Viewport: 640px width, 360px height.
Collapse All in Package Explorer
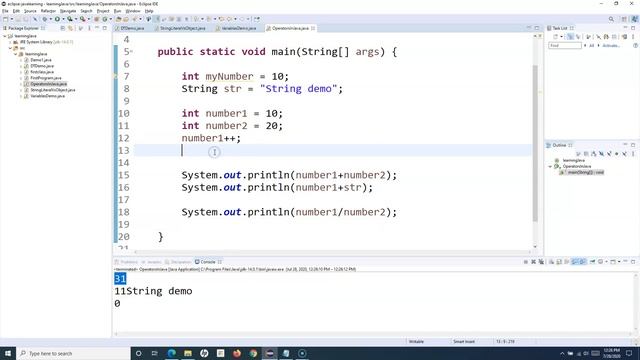coord(62,28)
